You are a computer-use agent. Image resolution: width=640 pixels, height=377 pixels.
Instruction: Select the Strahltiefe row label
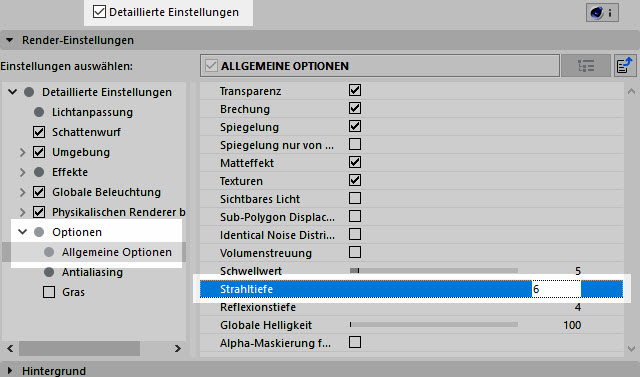tap(246, 289)
